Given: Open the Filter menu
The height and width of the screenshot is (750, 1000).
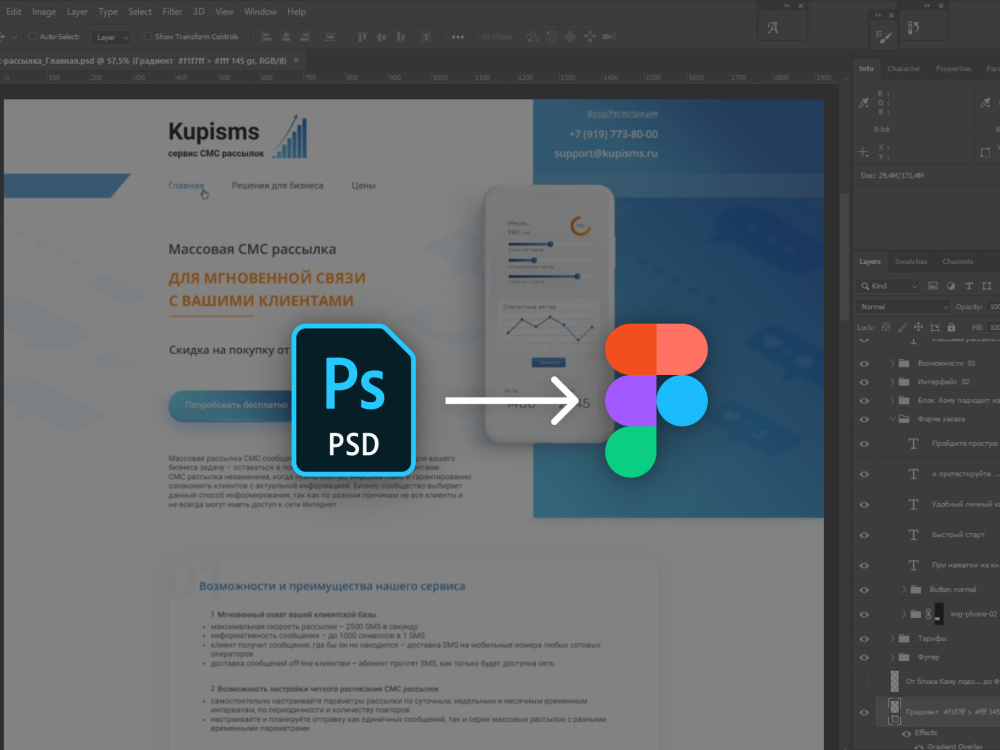Looking at the screenshot, I should coord(172,11).
